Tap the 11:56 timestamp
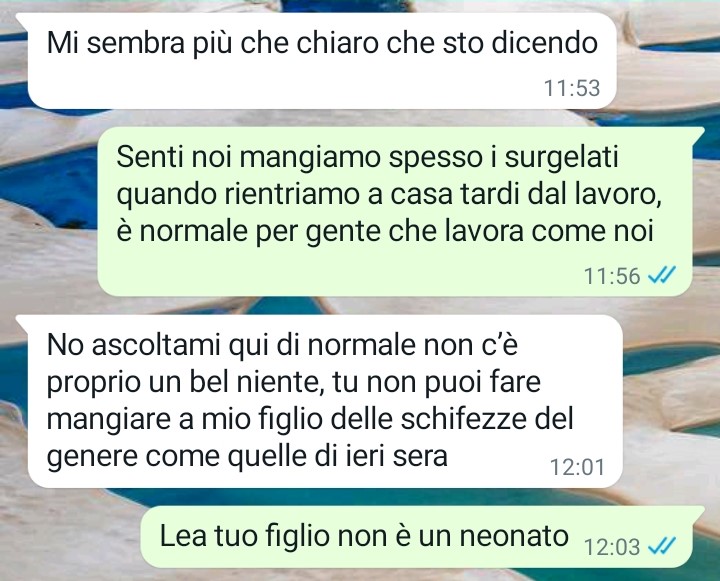Viewport: 720px width, 581px height. [612, 276]
